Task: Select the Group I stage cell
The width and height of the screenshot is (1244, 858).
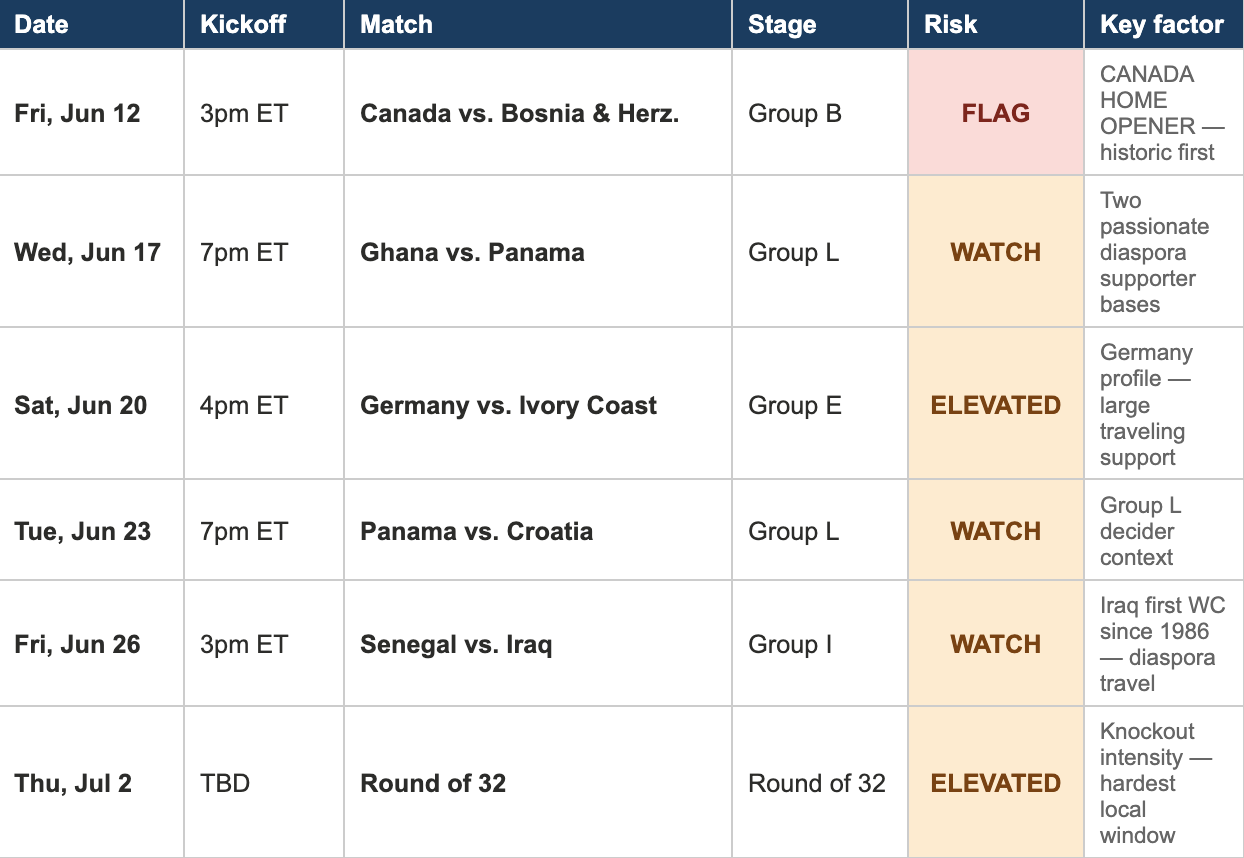Action: (820, 644)
